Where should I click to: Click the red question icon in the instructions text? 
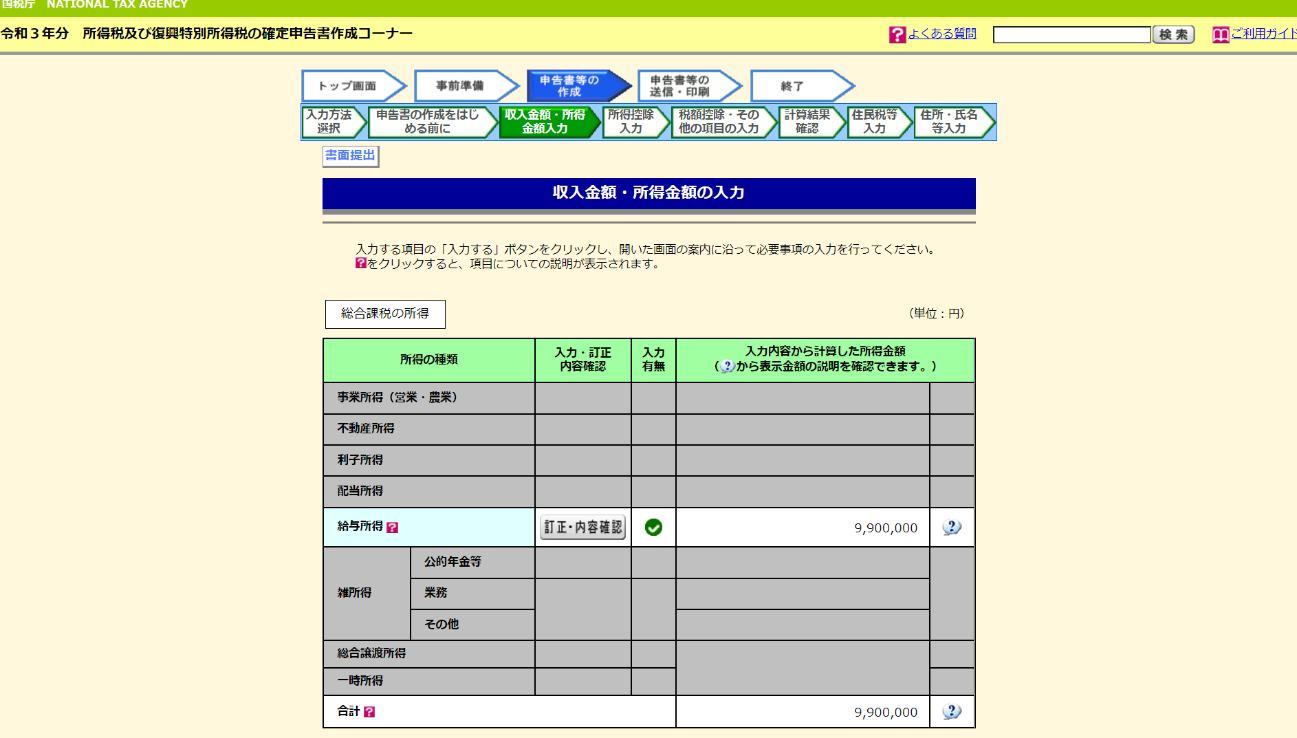click(361, 264)
